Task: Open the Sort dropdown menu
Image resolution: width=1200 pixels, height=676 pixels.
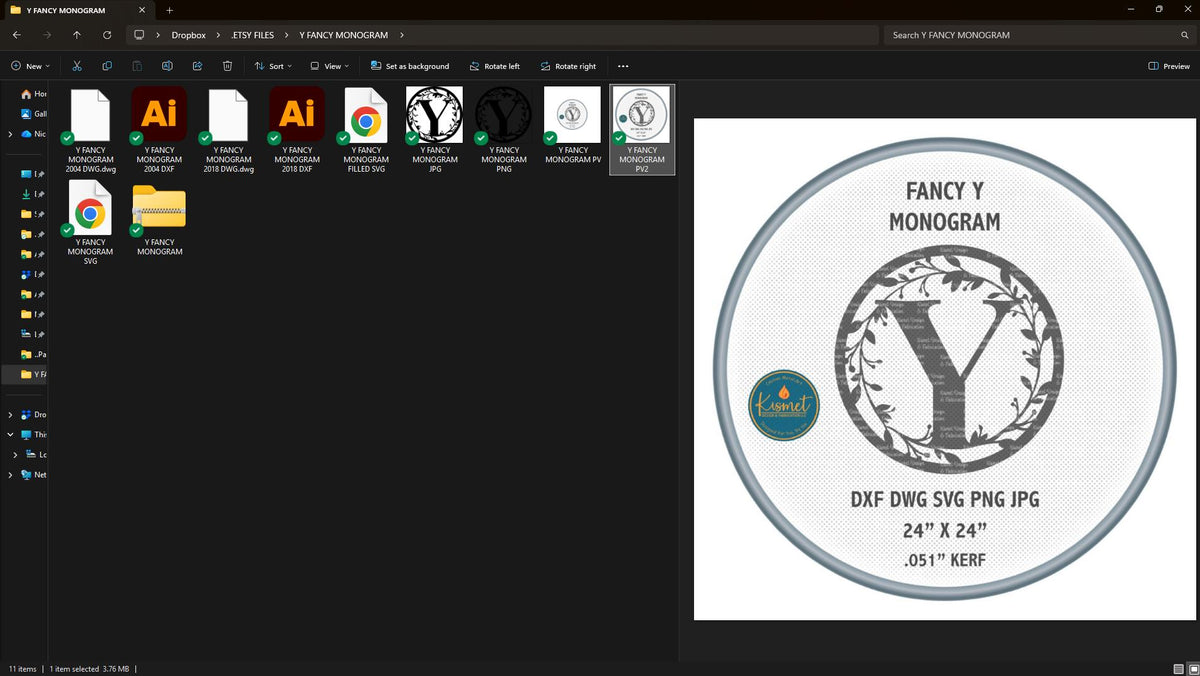Action: click(x=273, y=66)
